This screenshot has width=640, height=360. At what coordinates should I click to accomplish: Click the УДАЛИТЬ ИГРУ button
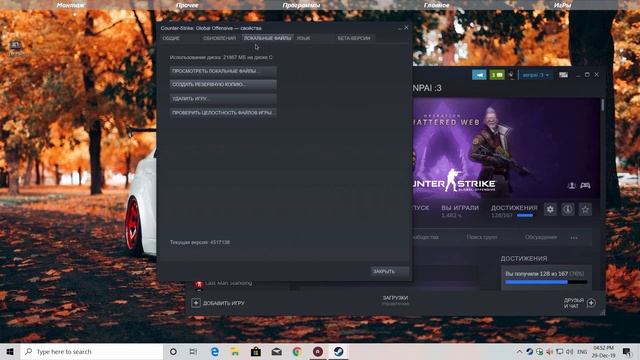pyautogui.click(x=223, y=99)
